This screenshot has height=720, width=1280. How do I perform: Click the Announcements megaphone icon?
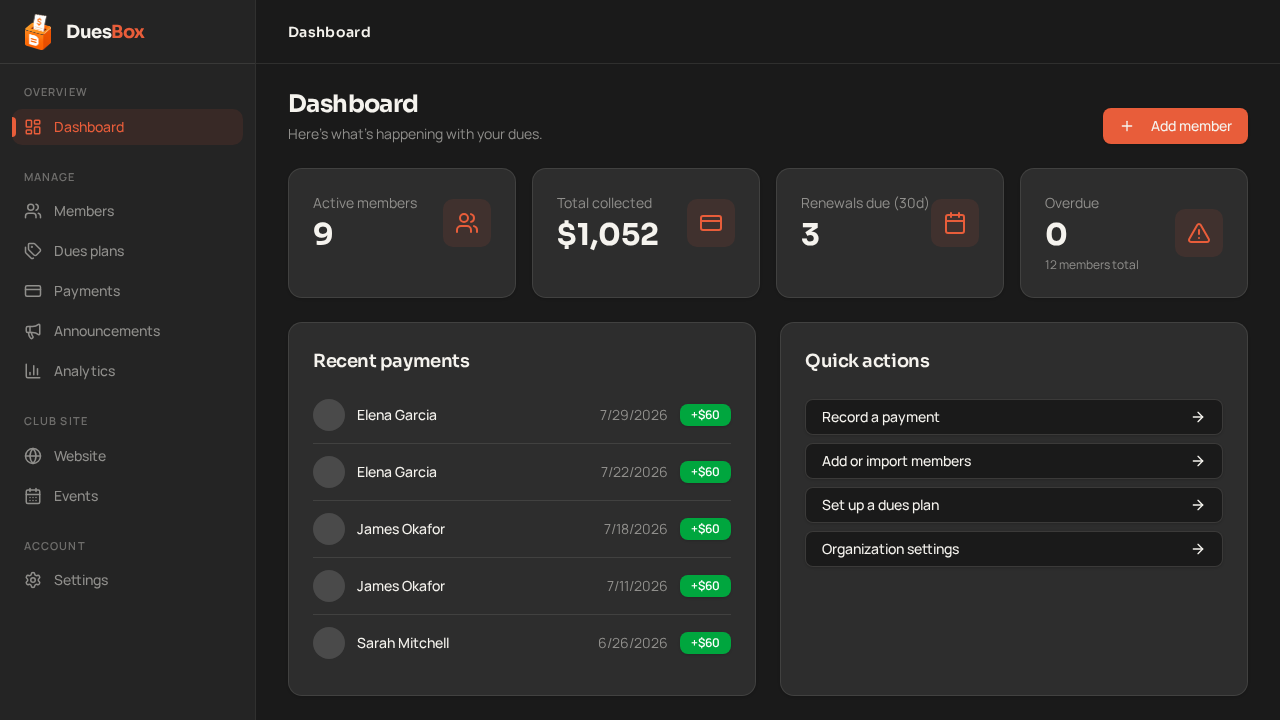click(33, 331)
